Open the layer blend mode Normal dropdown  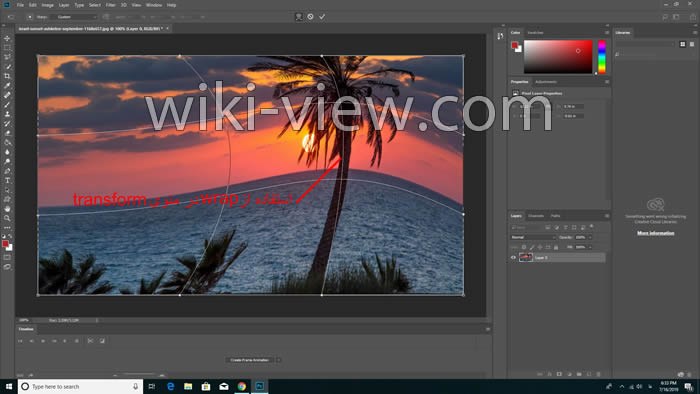[x=533, y=237]
